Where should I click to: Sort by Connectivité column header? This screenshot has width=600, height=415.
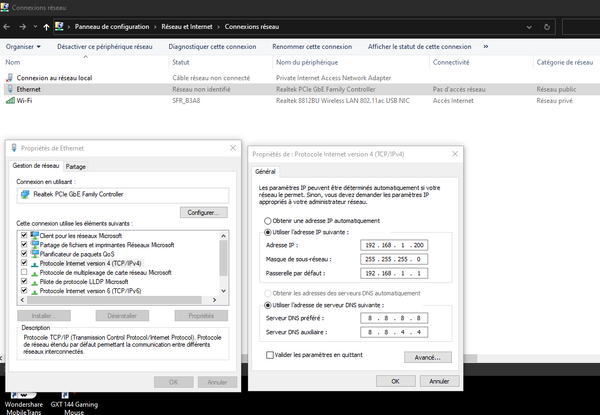click(451, 62)
